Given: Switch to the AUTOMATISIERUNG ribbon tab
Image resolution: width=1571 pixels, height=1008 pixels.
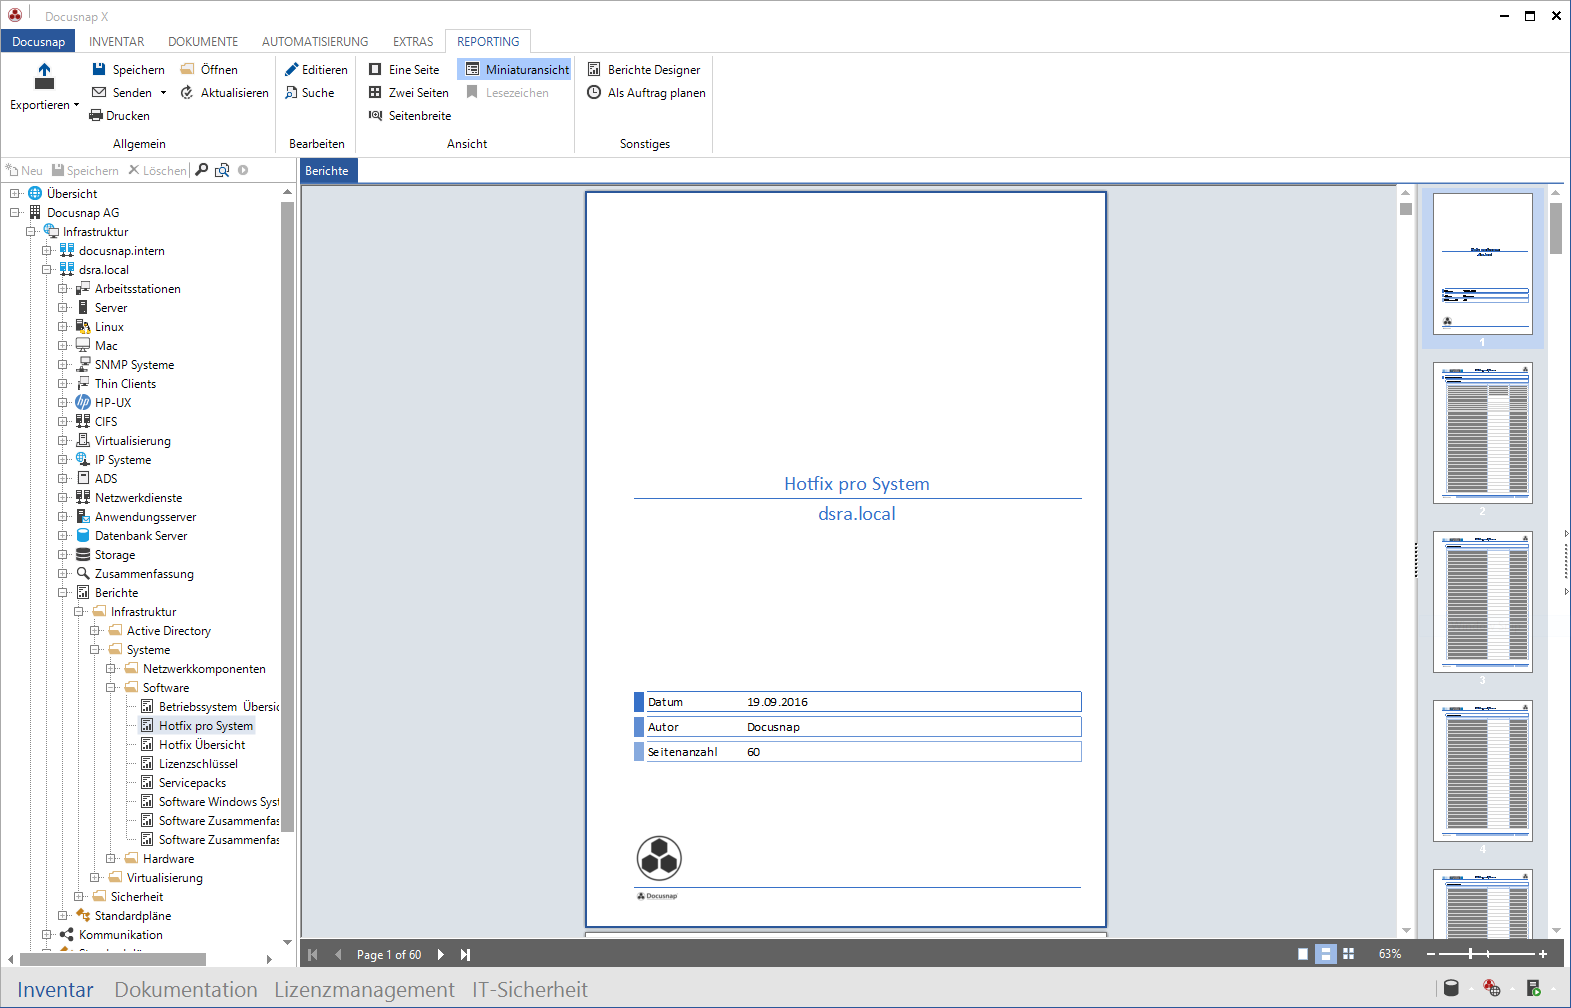Looking at the screenshot, I should click(315, 41).
